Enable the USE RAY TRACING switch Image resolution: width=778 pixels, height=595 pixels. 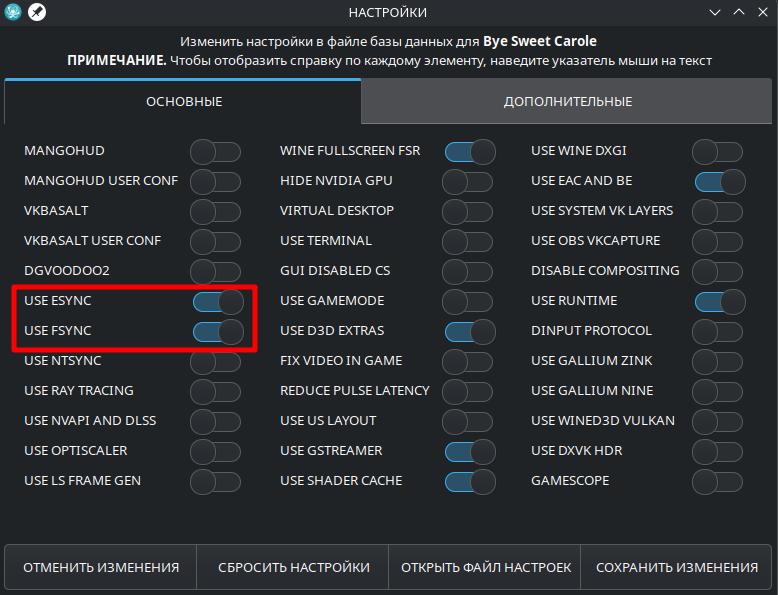tap(216, 391)
